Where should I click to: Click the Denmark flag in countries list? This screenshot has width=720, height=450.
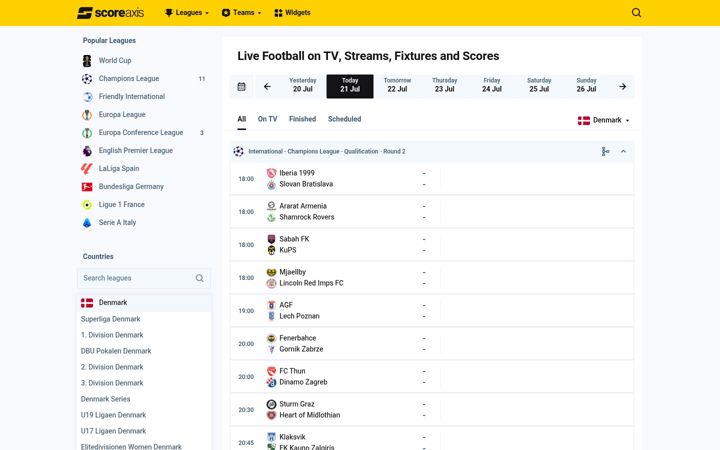point(87,303)
